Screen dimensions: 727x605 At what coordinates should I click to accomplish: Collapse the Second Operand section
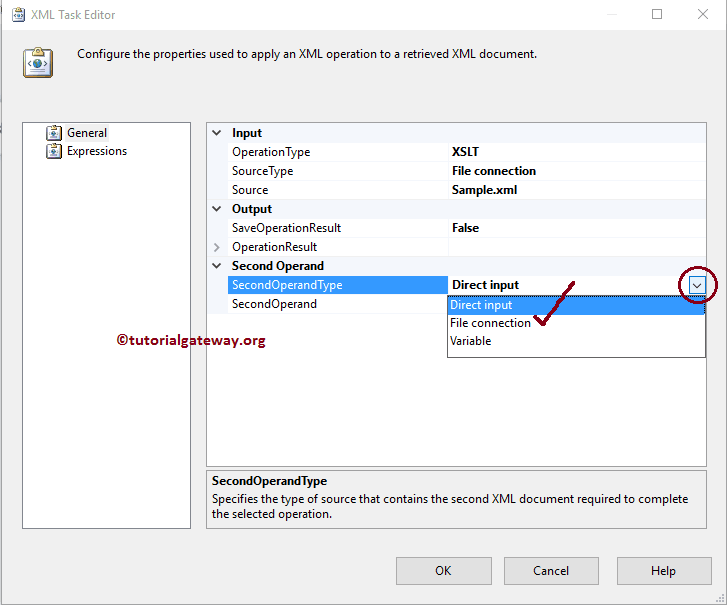(217, 266)
